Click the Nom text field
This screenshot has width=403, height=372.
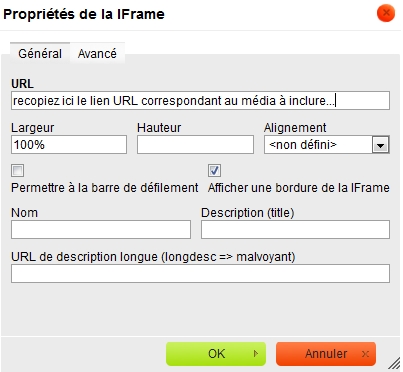click(x=101, y=229)
